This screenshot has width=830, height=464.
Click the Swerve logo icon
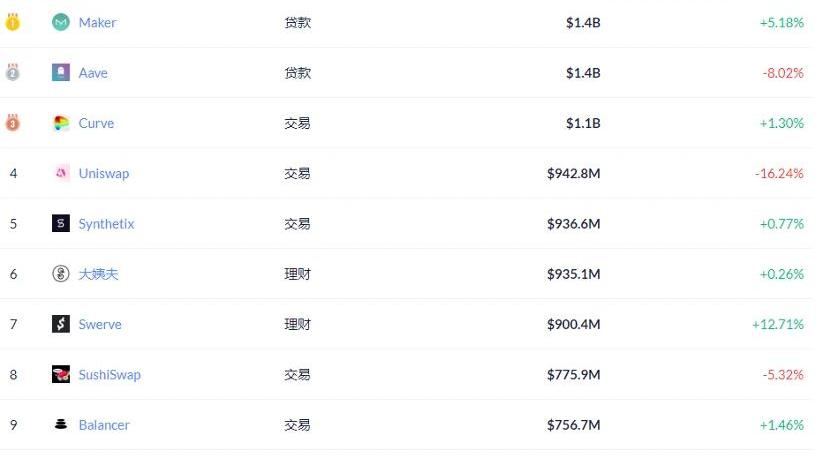point(61,324)
